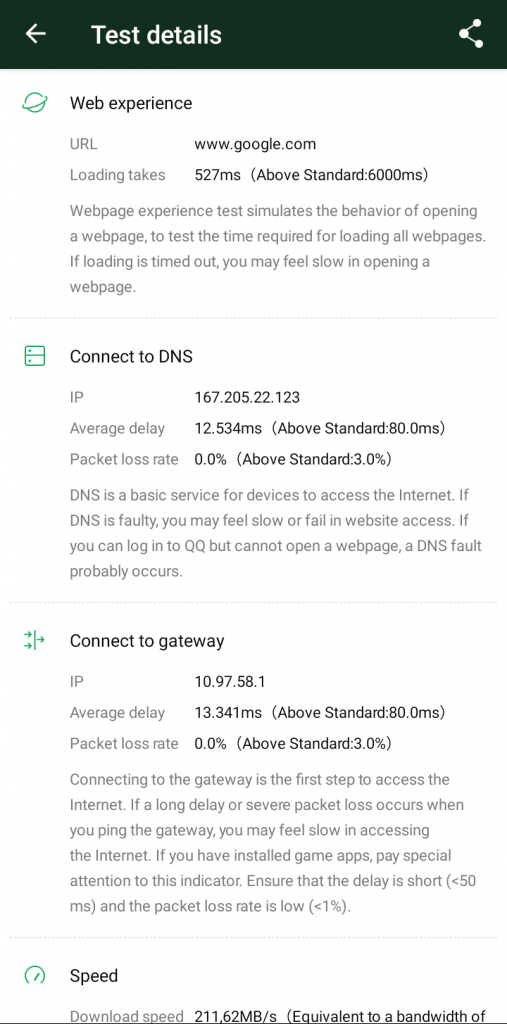Tap the Web experience heading
507x1024 pixels.
tap(131, 103)
